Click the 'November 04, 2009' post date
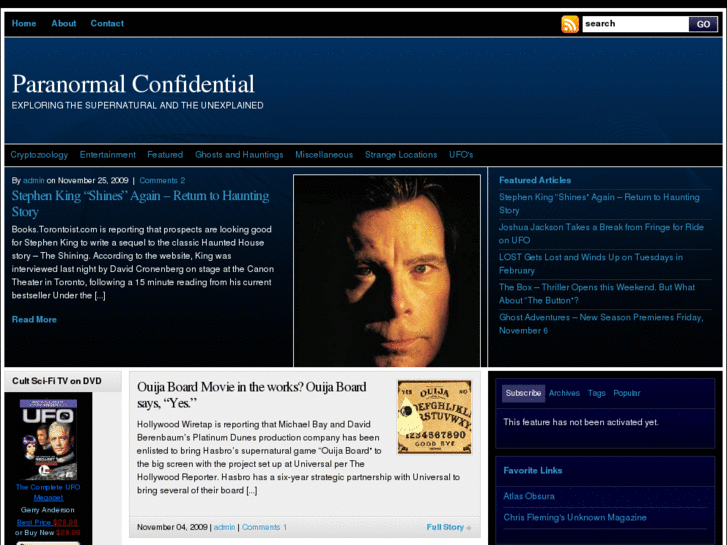 tap(172, 527)
